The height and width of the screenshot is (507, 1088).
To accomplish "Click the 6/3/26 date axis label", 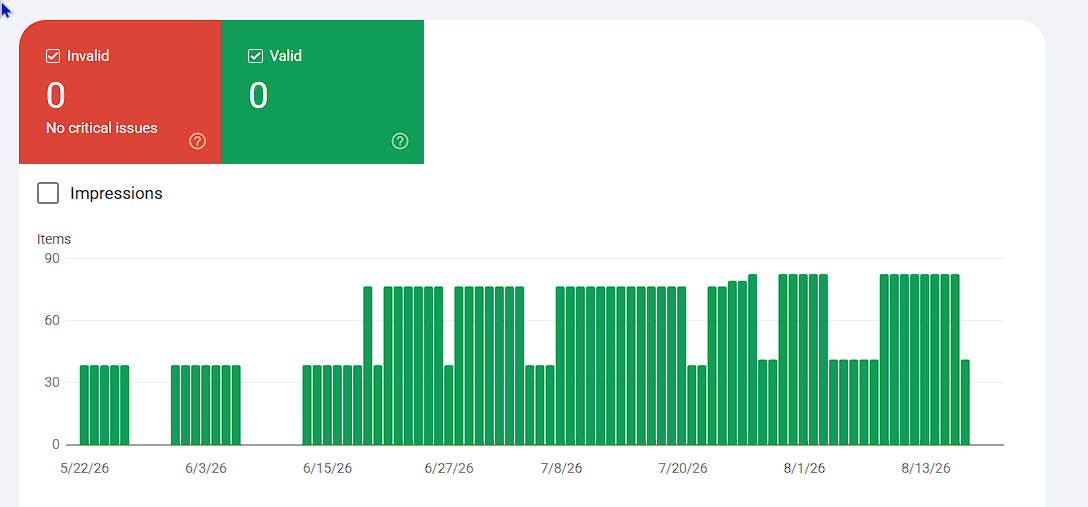I will (206, 469).
